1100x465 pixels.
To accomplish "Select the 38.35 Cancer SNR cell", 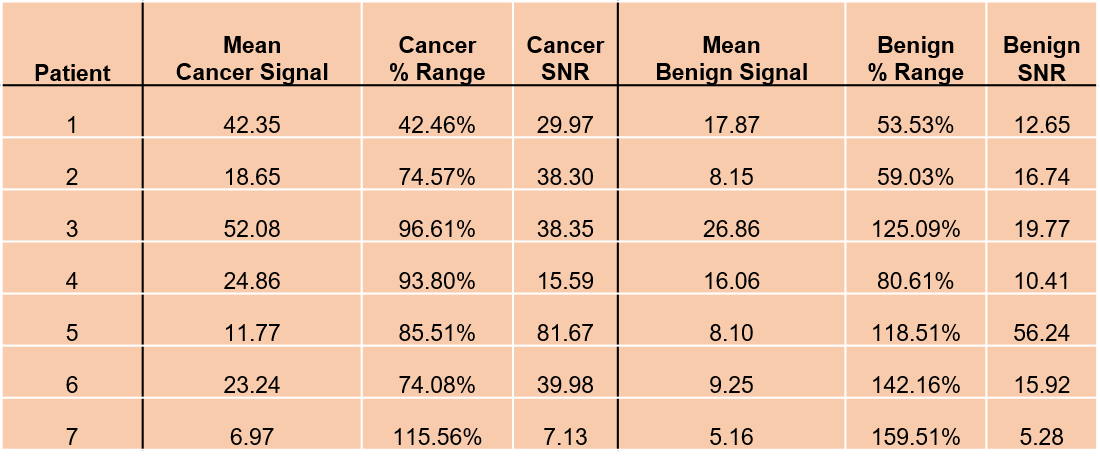I will tap(565, 229).
